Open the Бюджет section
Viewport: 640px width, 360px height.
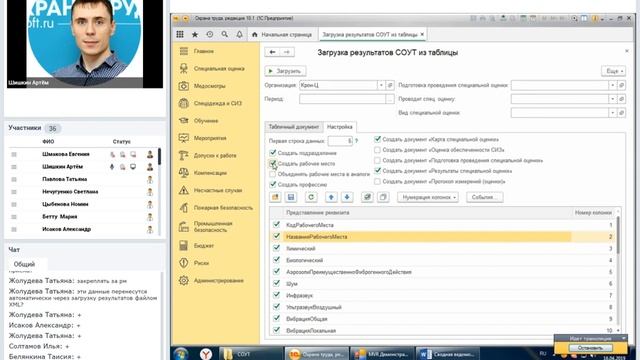pyautogui.click(x=204, y=246)
